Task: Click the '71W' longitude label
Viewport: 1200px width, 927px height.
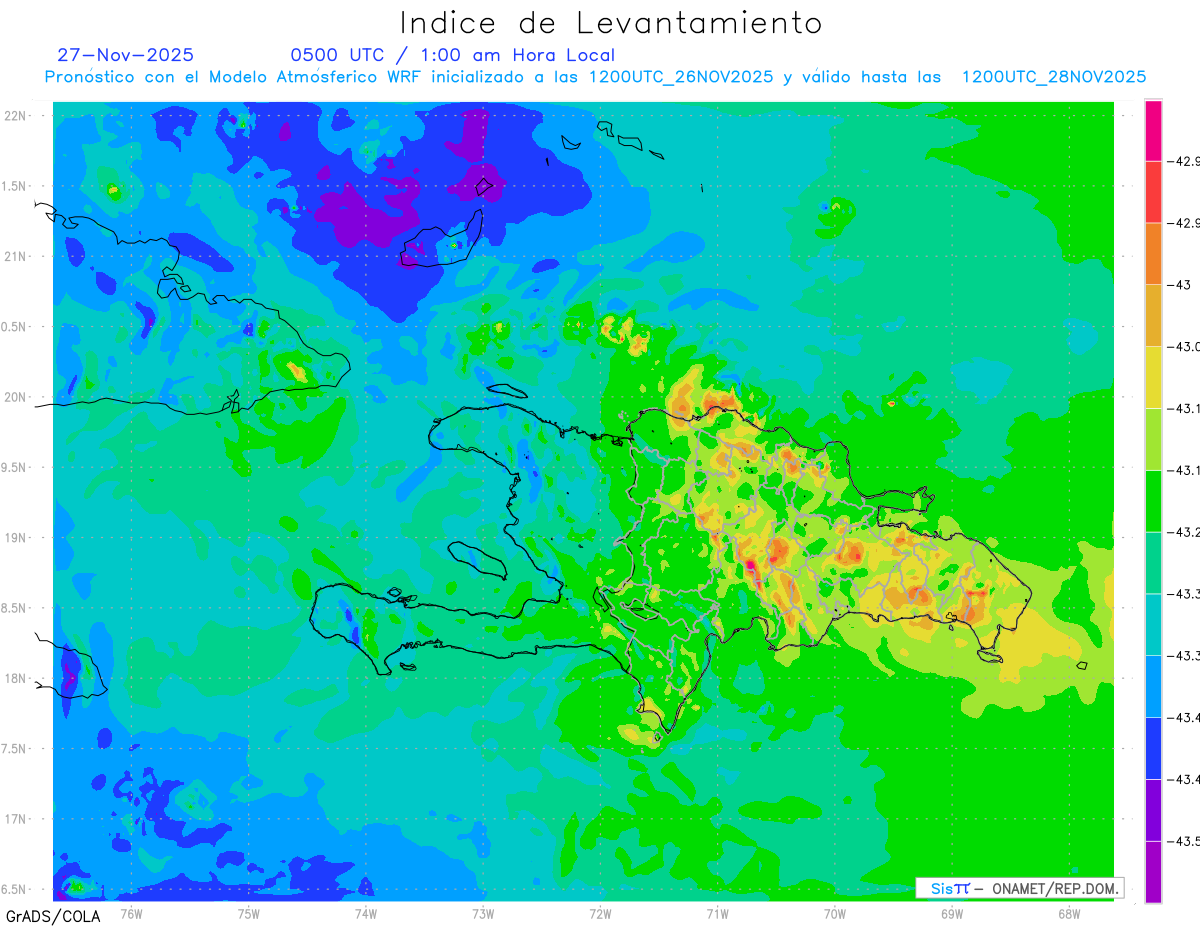Action: pyautogui.click(x=717, y=913)
